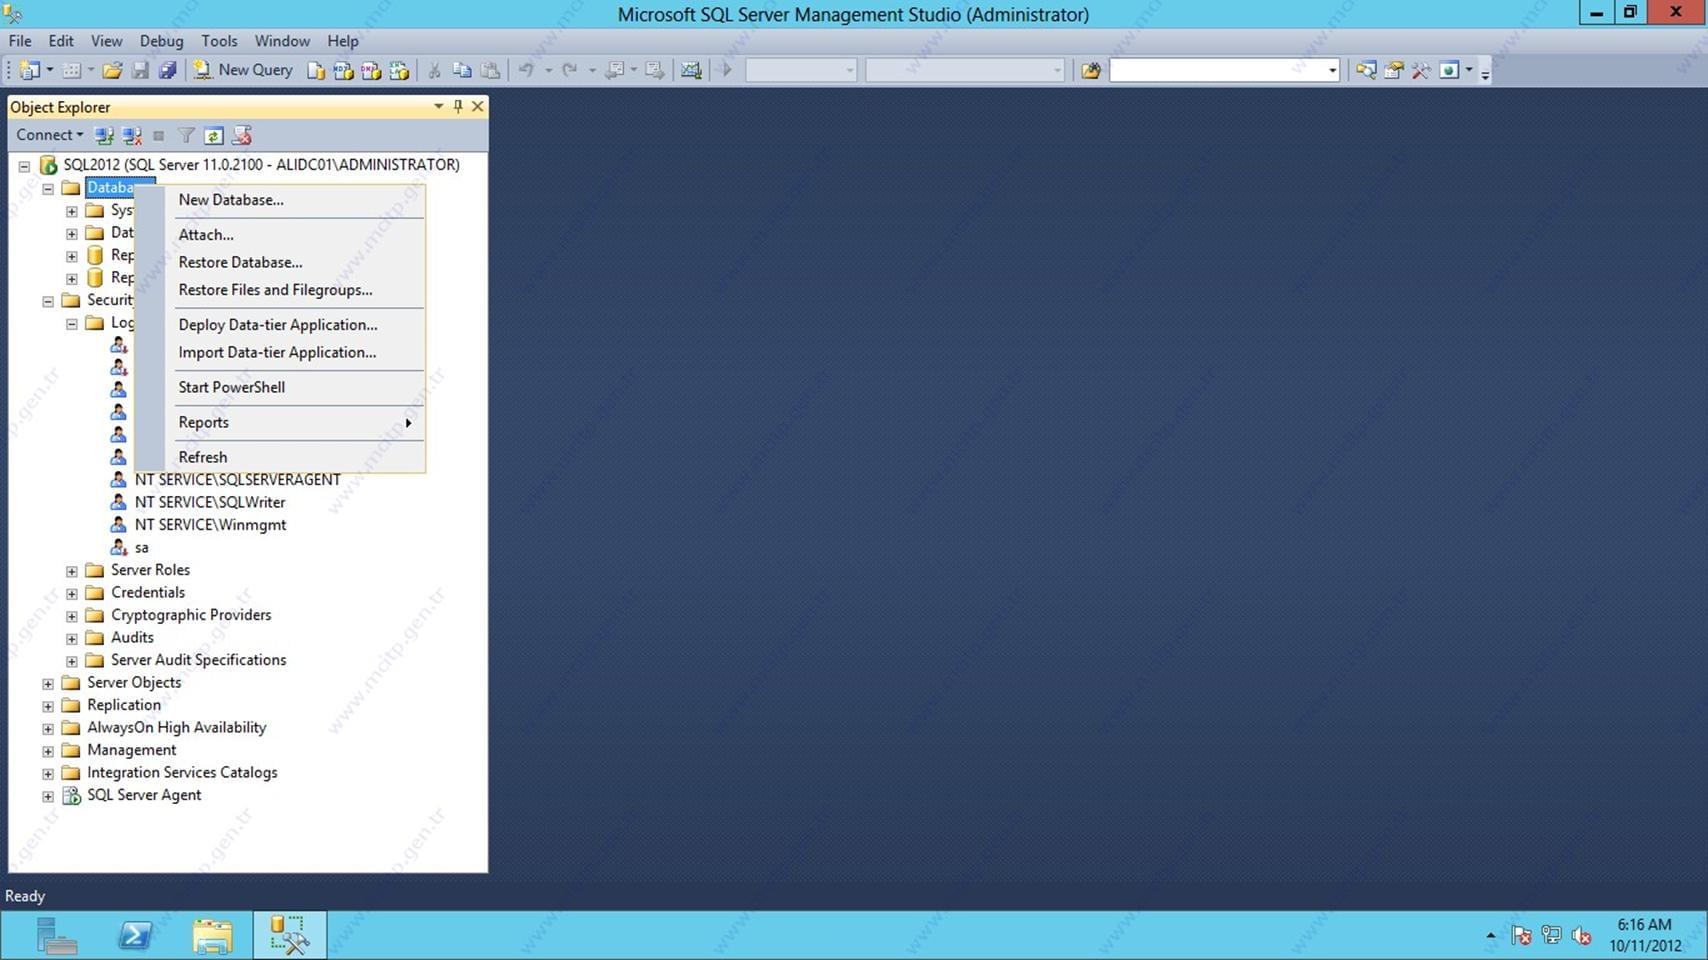
Task: Select Attach... in context menu
Action: [x=280, y=235]
